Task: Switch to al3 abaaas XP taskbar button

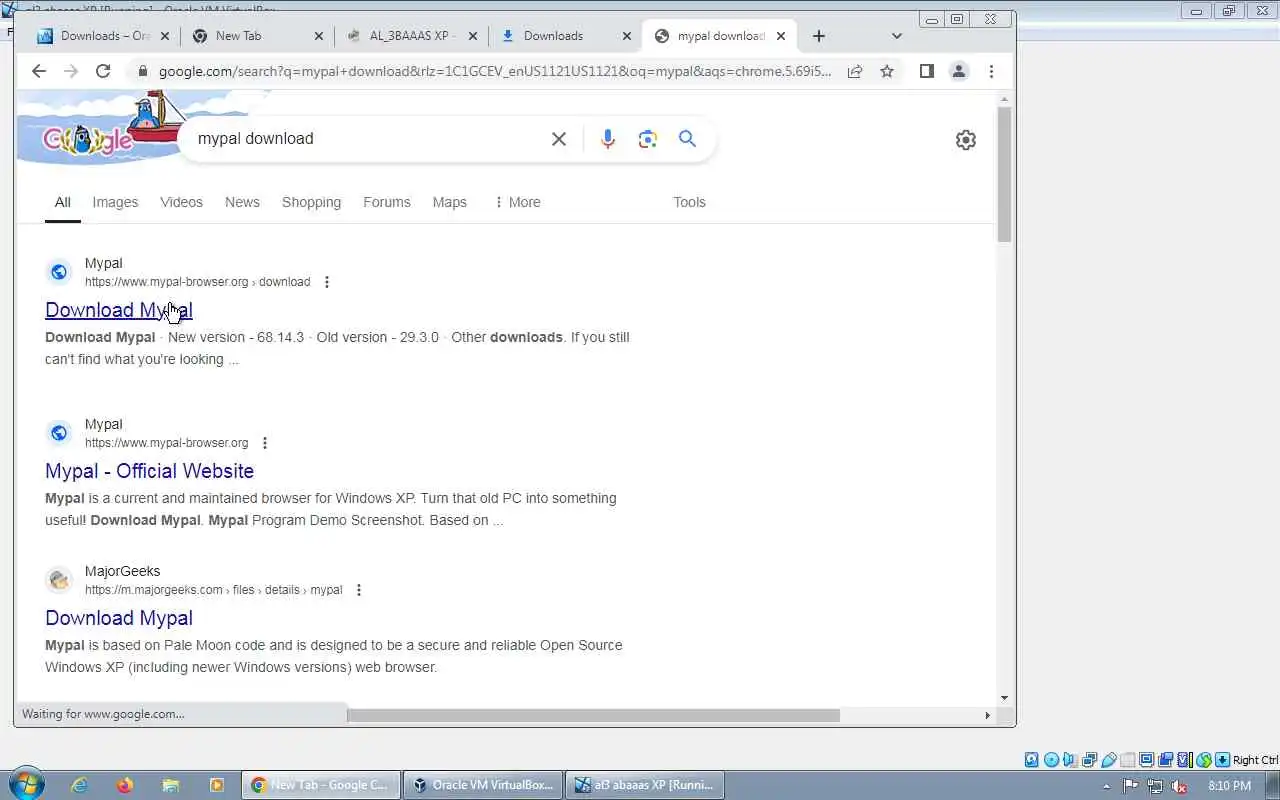Action: 644,785
